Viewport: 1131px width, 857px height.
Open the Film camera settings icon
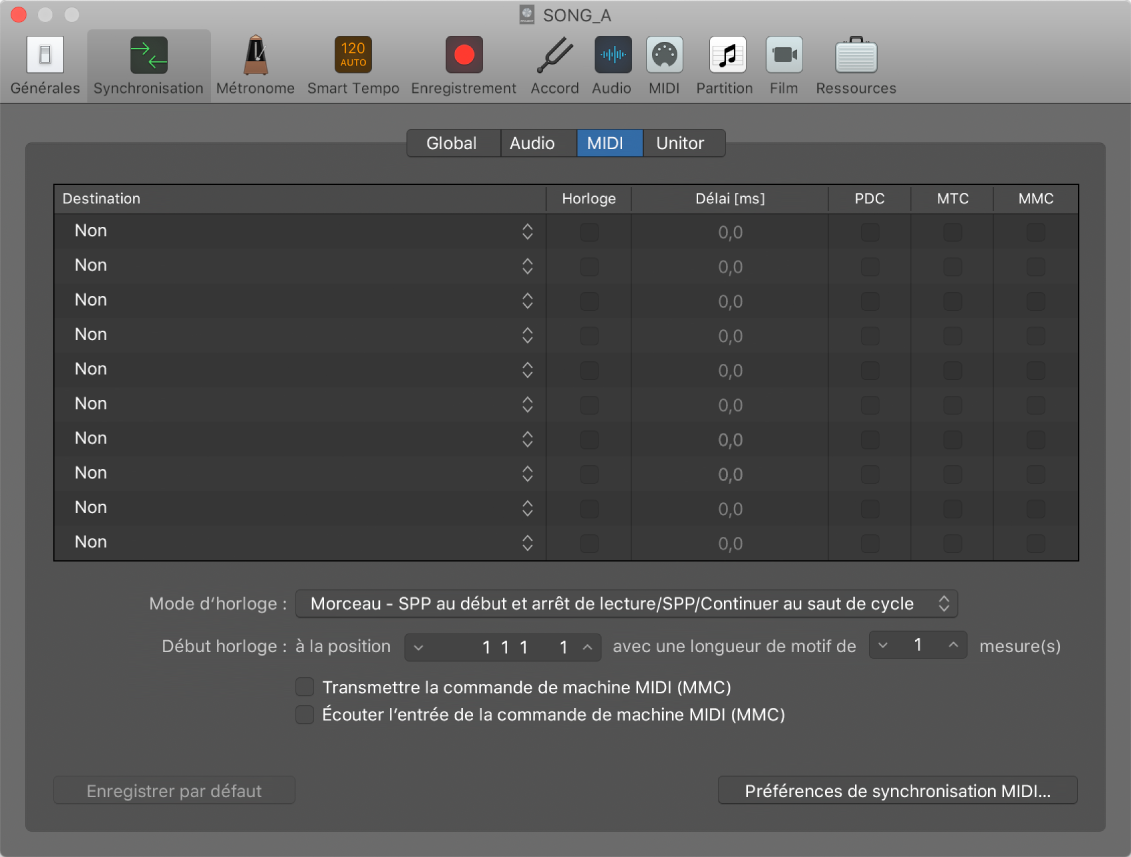(x=784, y=56)
